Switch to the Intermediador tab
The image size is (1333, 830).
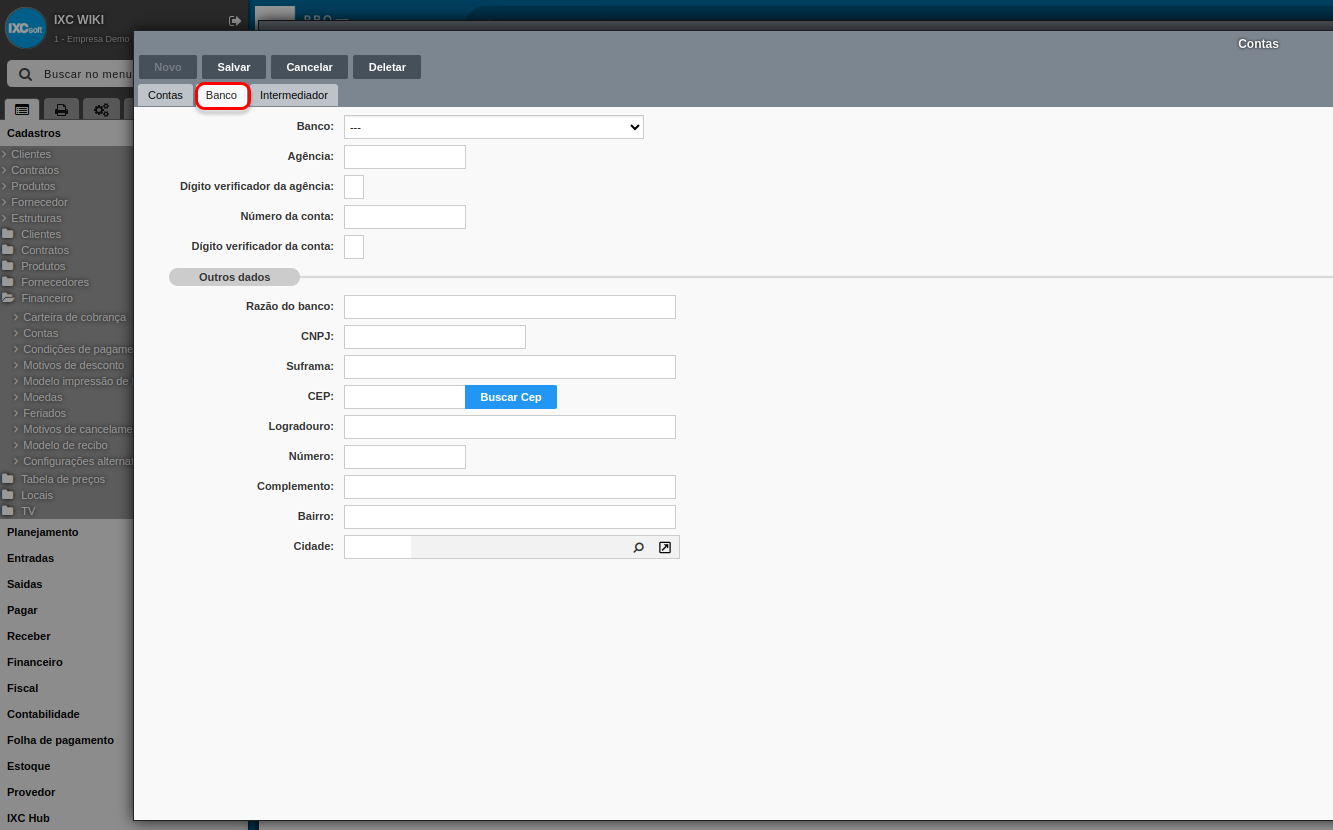[x=294, y=95]
